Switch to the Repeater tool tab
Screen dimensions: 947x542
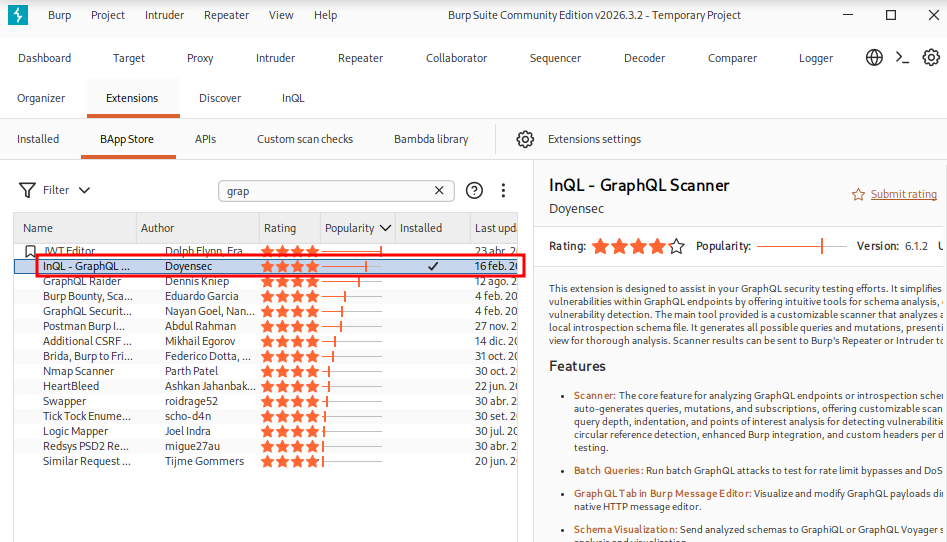[361, 58]
